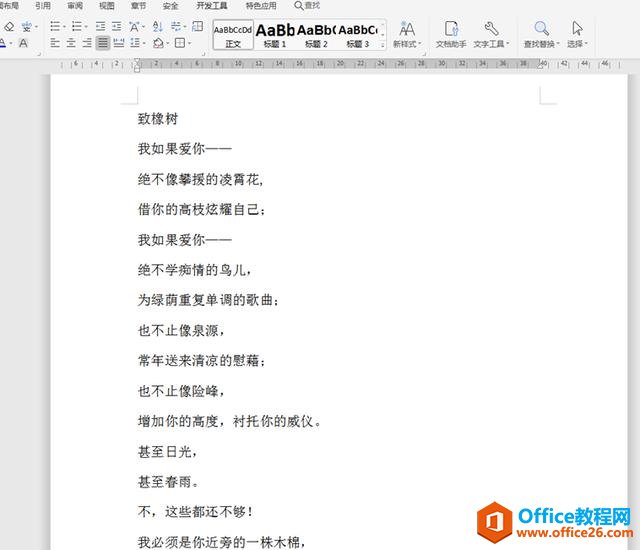Toggle justified alignment (highlighted)
640x550 pixels.
tap(103, 43)
